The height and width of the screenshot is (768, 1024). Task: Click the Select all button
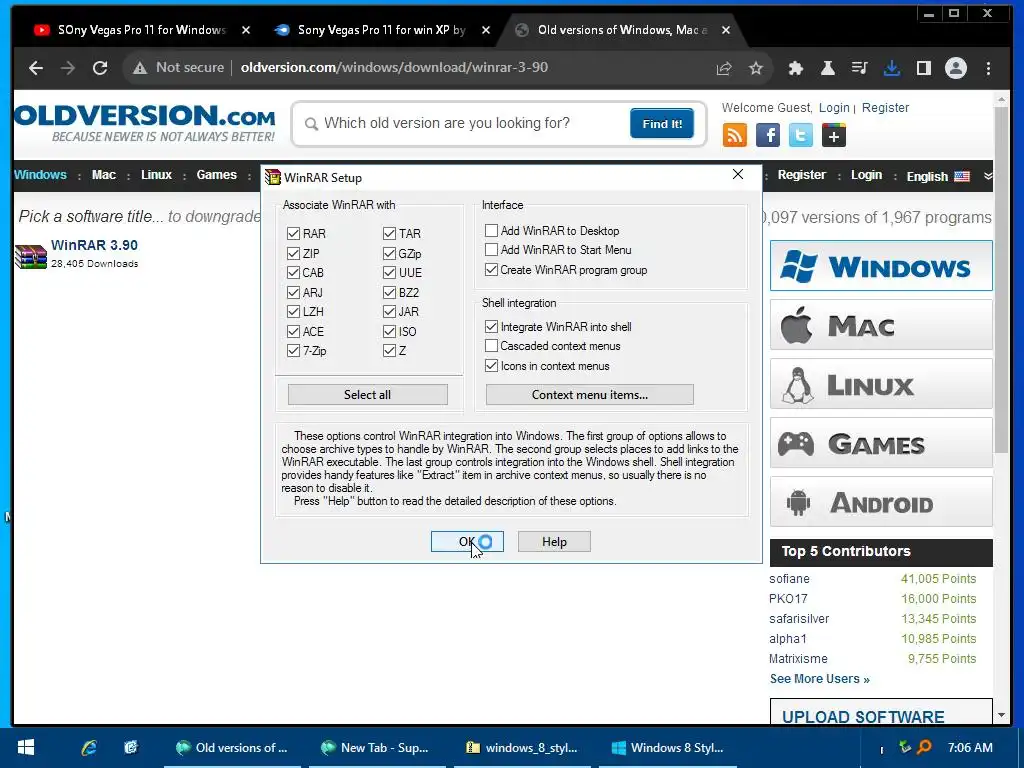[368, 394]
